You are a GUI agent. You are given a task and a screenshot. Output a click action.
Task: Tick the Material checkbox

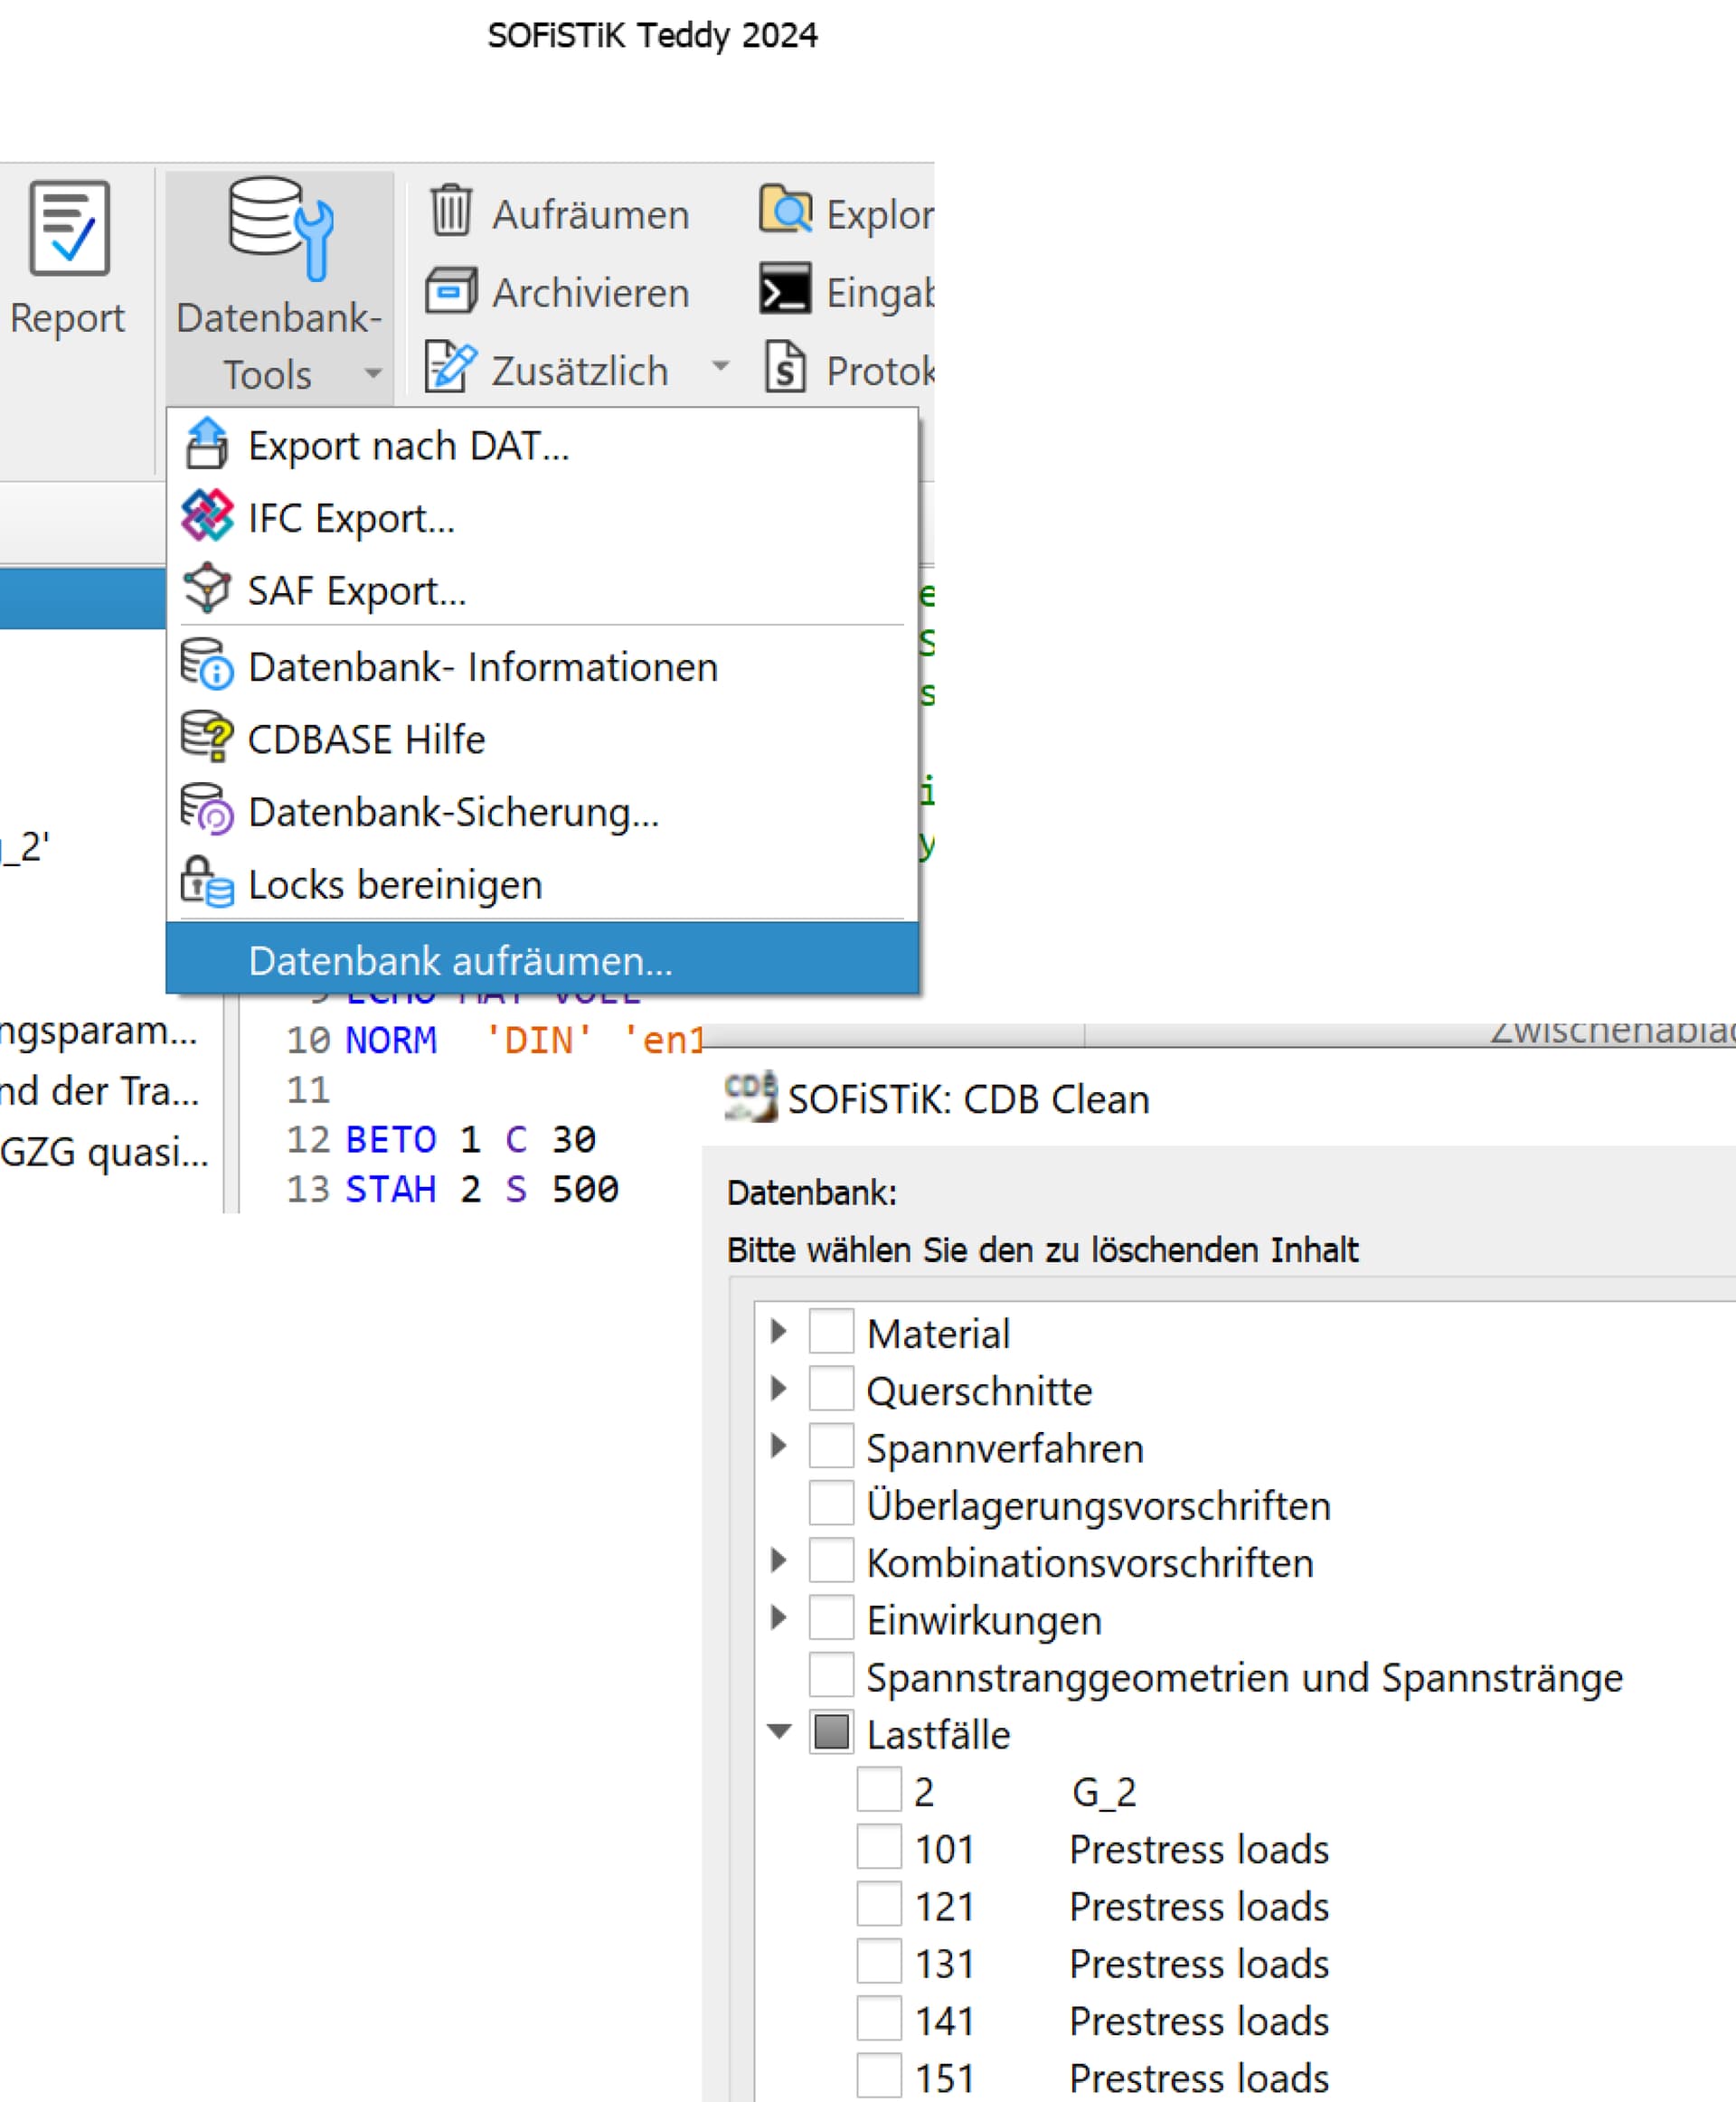831,1332
